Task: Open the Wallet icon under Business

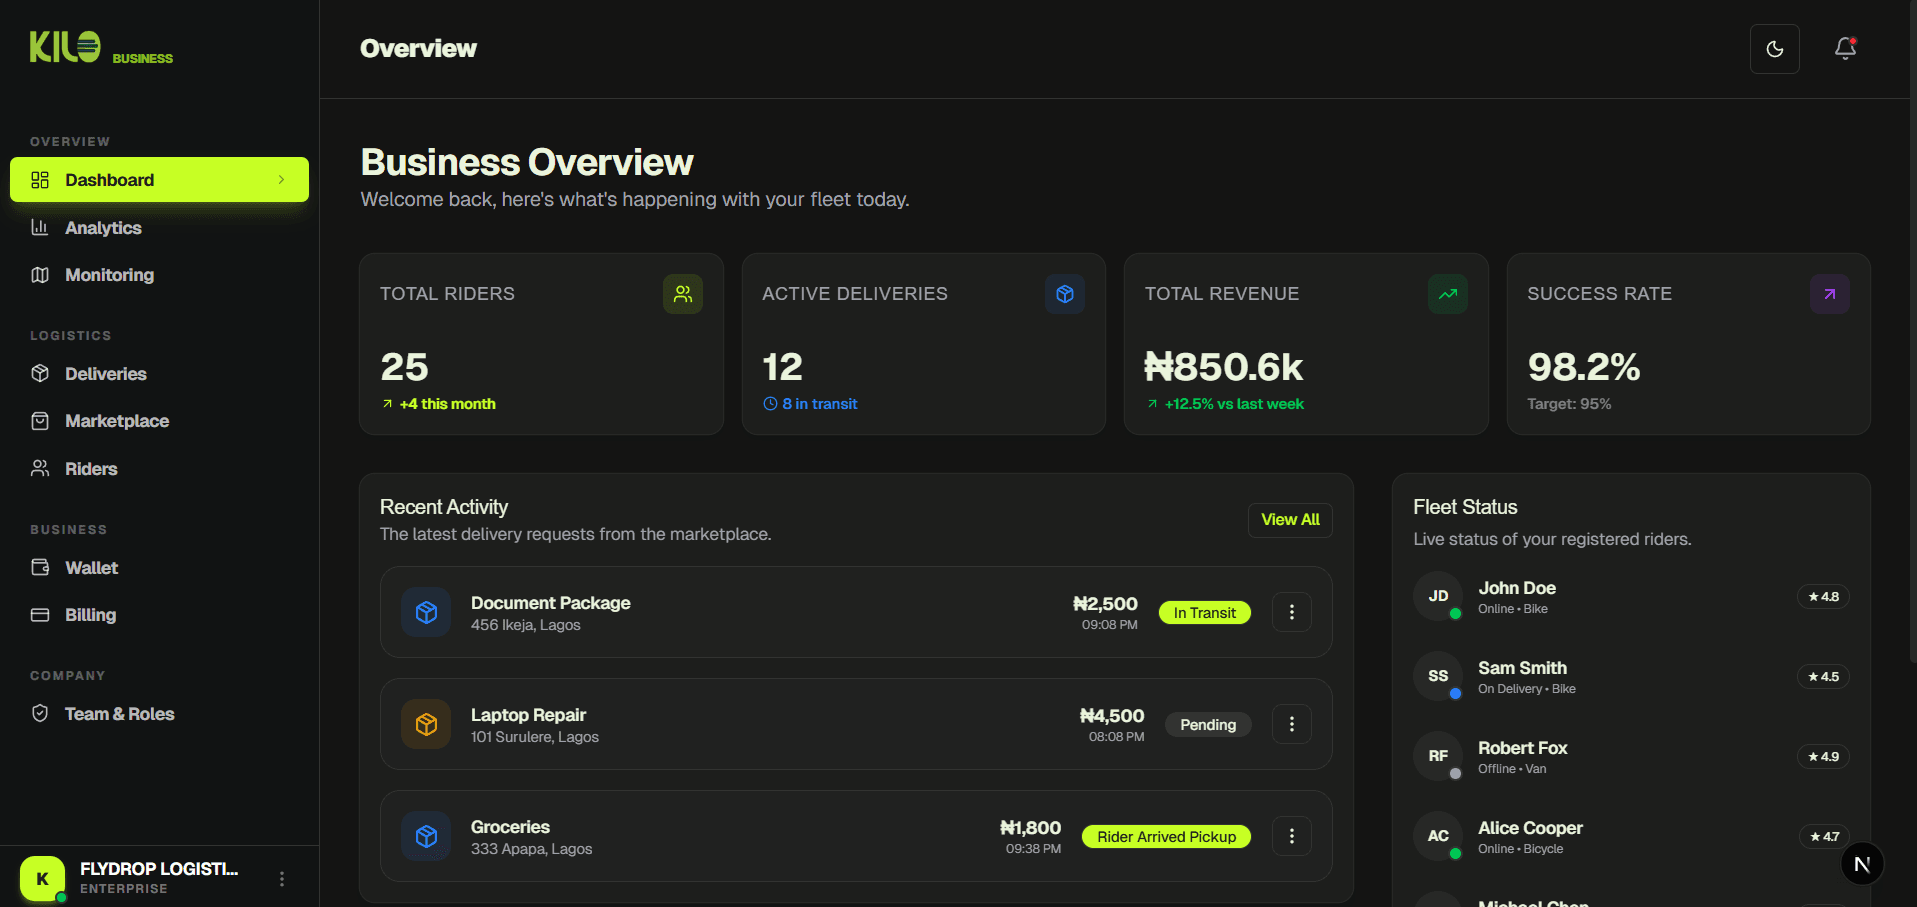Action: point(40,567)
